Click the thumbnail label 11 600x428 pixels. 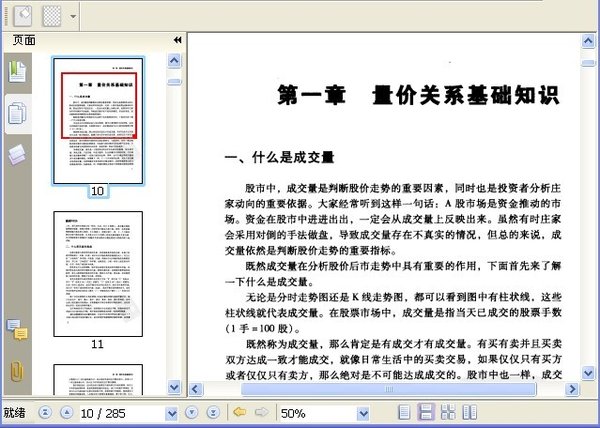[97, 344]
